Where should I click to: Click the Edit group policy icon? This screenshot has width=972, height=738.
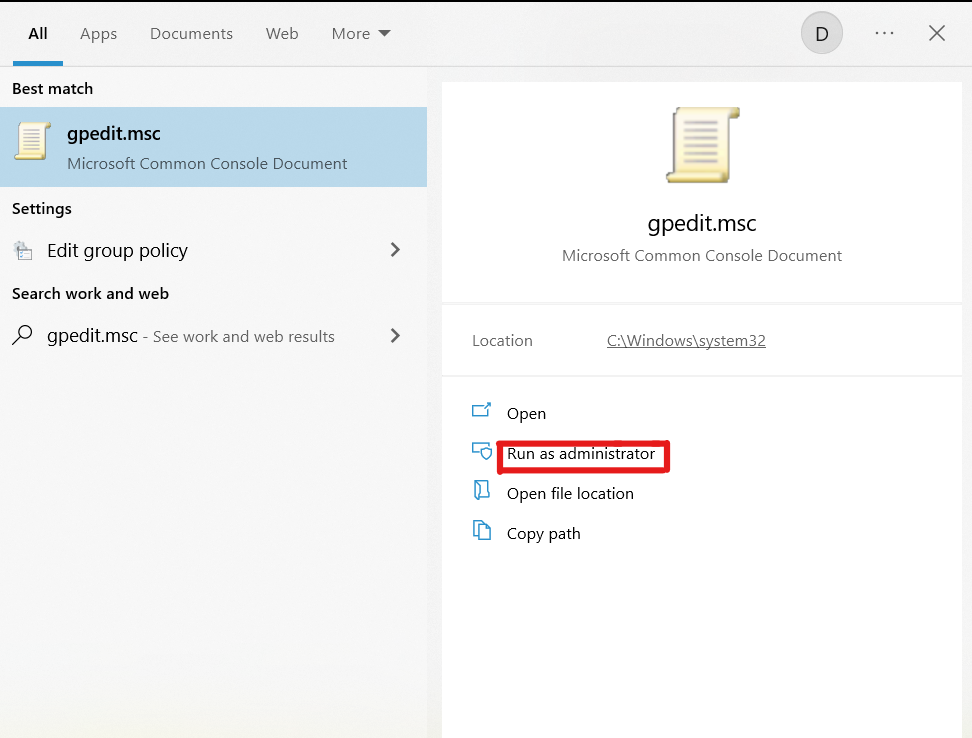23,251
